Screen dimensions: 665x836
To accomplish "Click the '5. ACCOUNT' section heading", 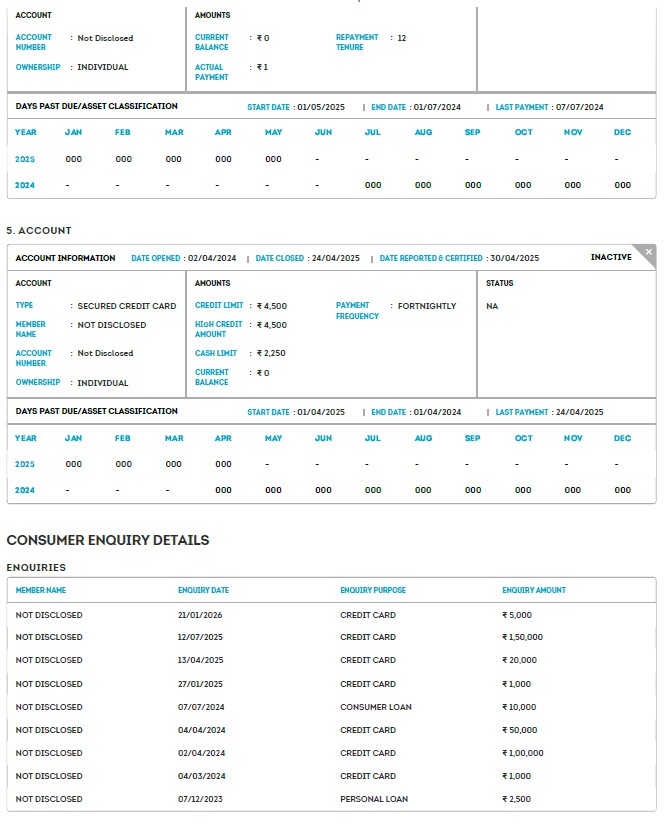I will (39, 231).
